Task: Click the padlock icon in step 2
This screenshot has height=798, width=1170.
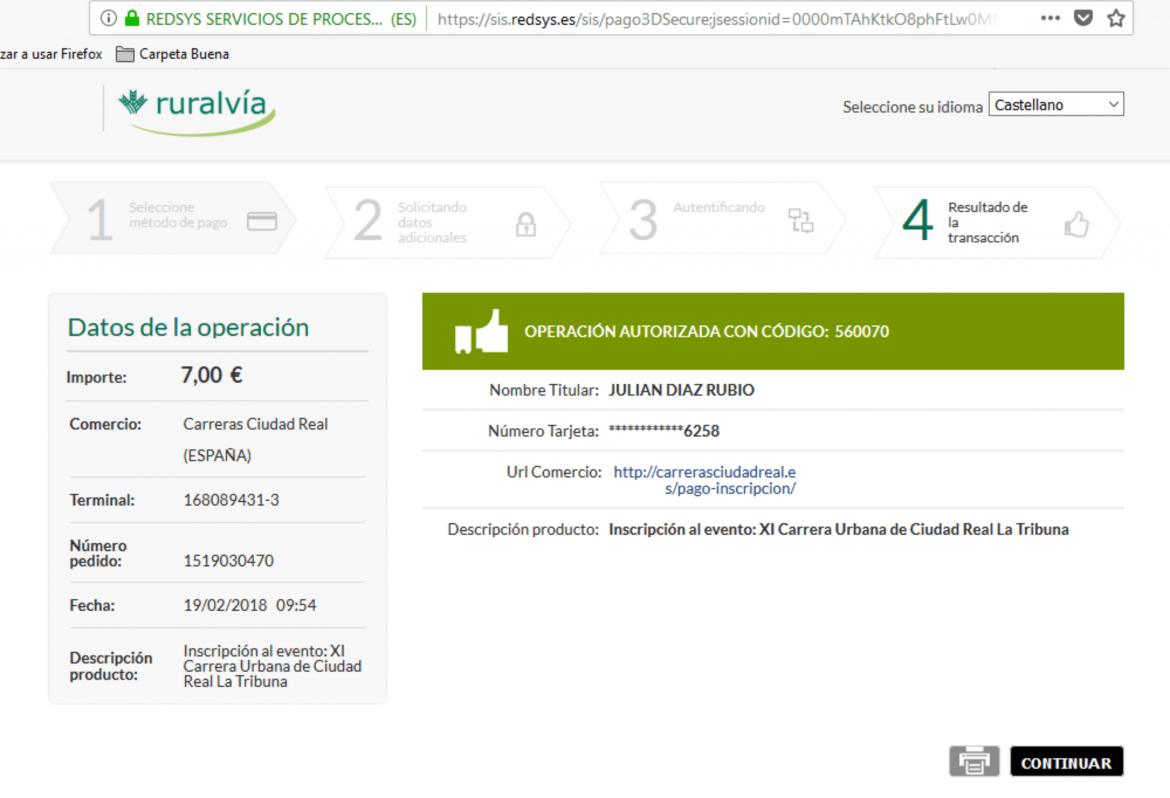Action: pos(526,223)
